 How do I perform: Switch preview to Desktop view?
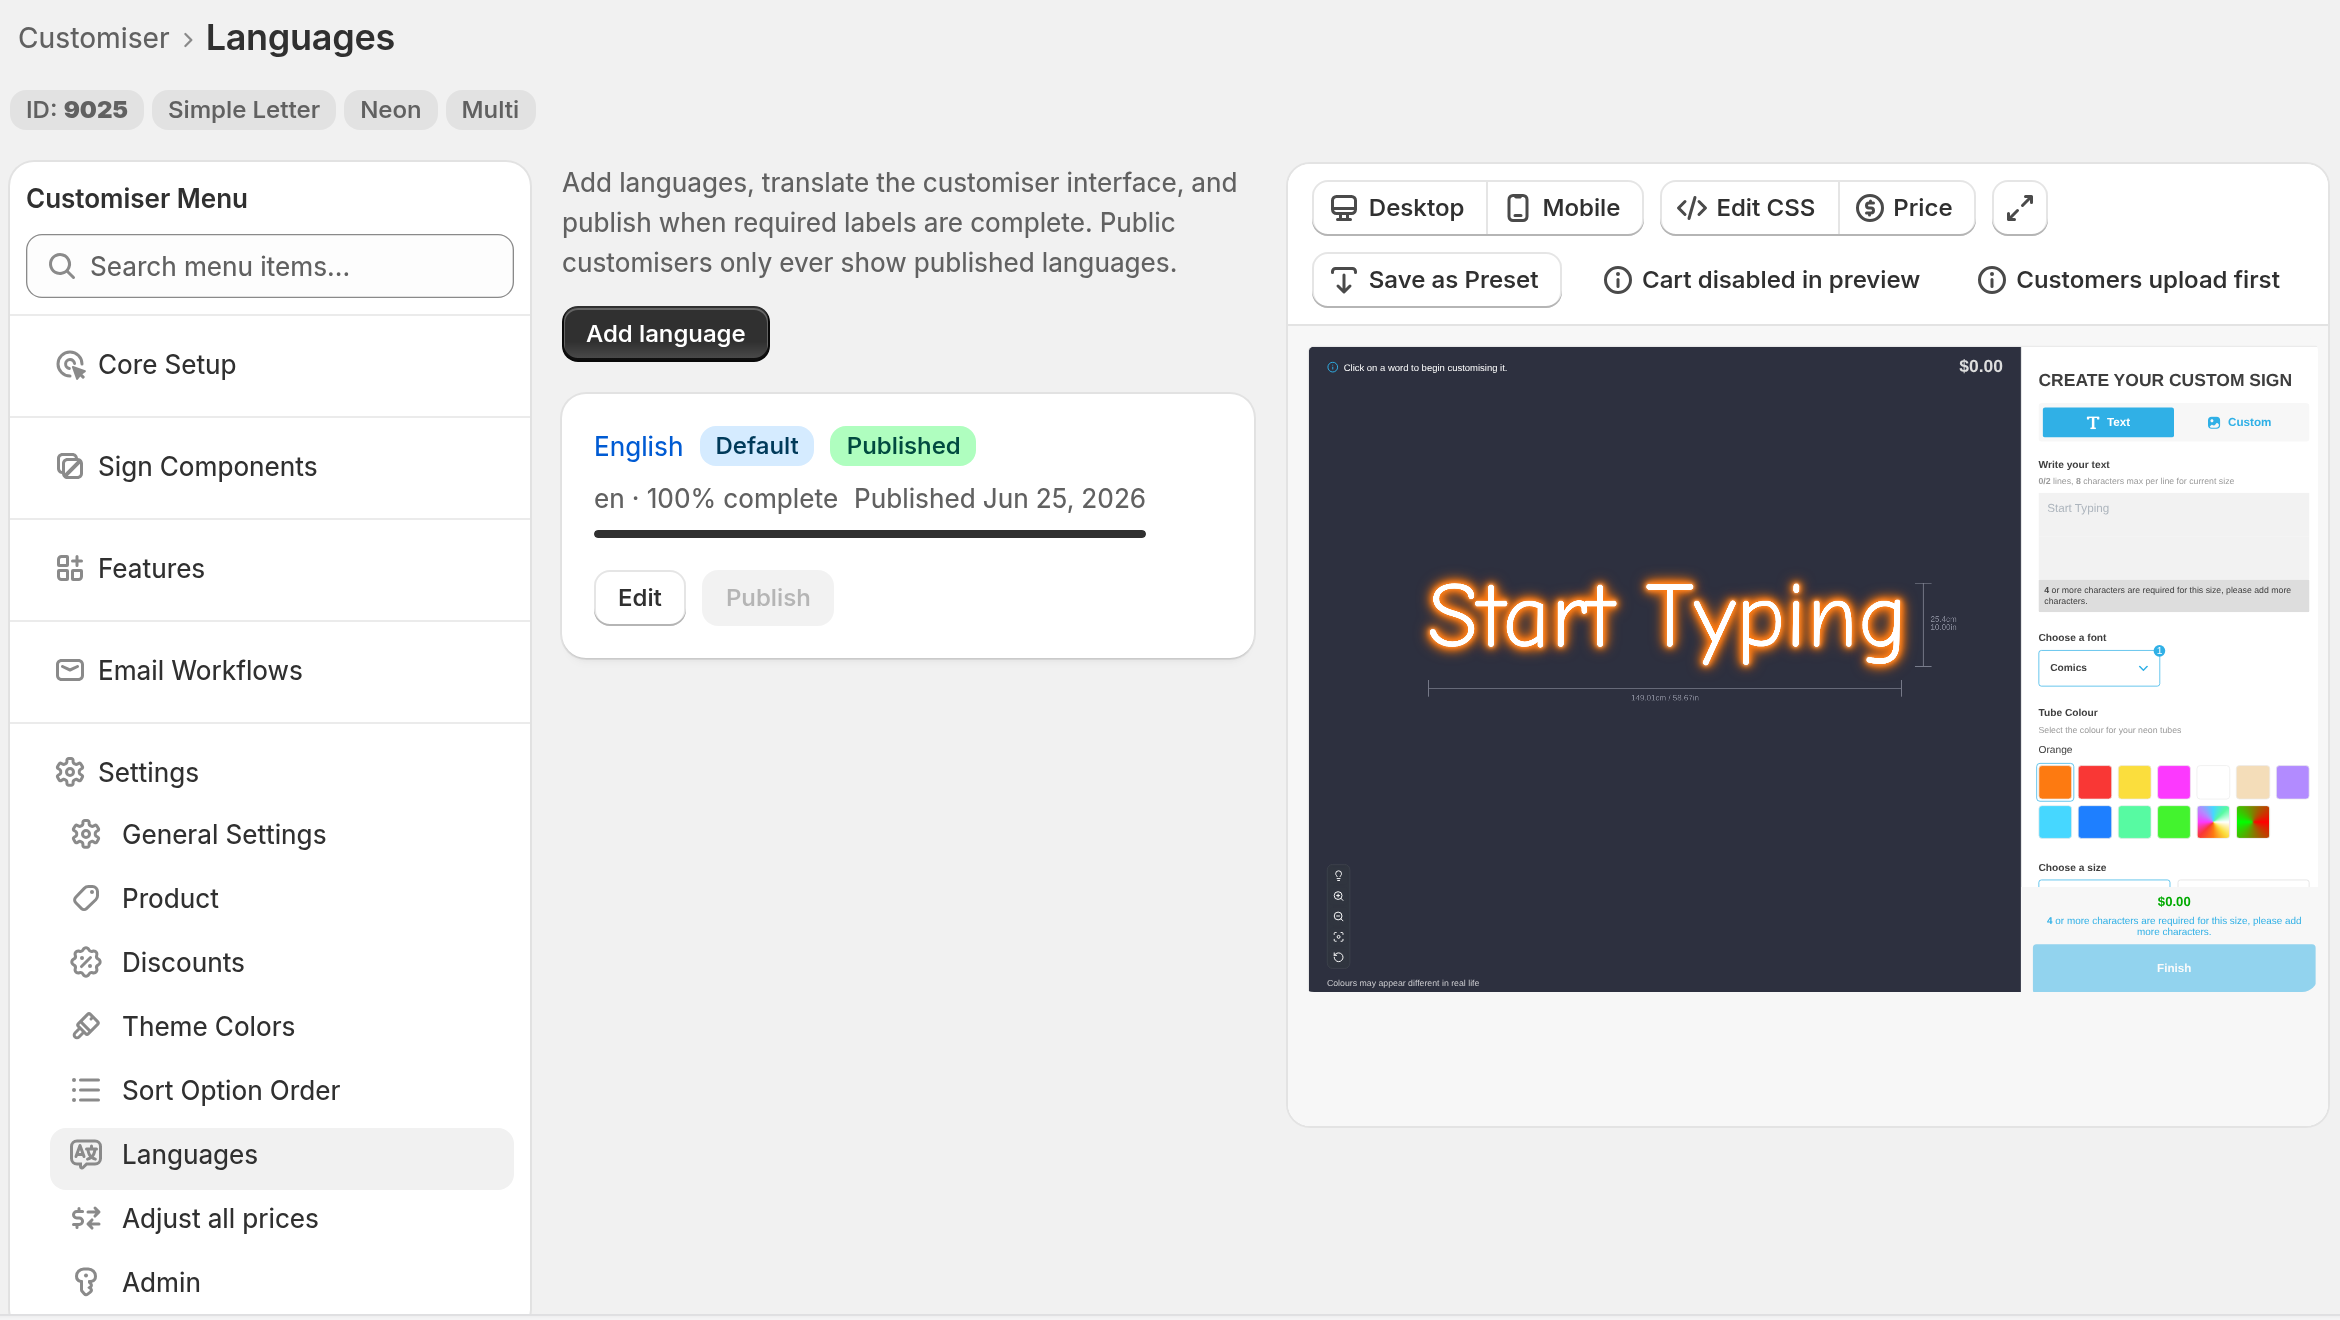[1399, 208]
